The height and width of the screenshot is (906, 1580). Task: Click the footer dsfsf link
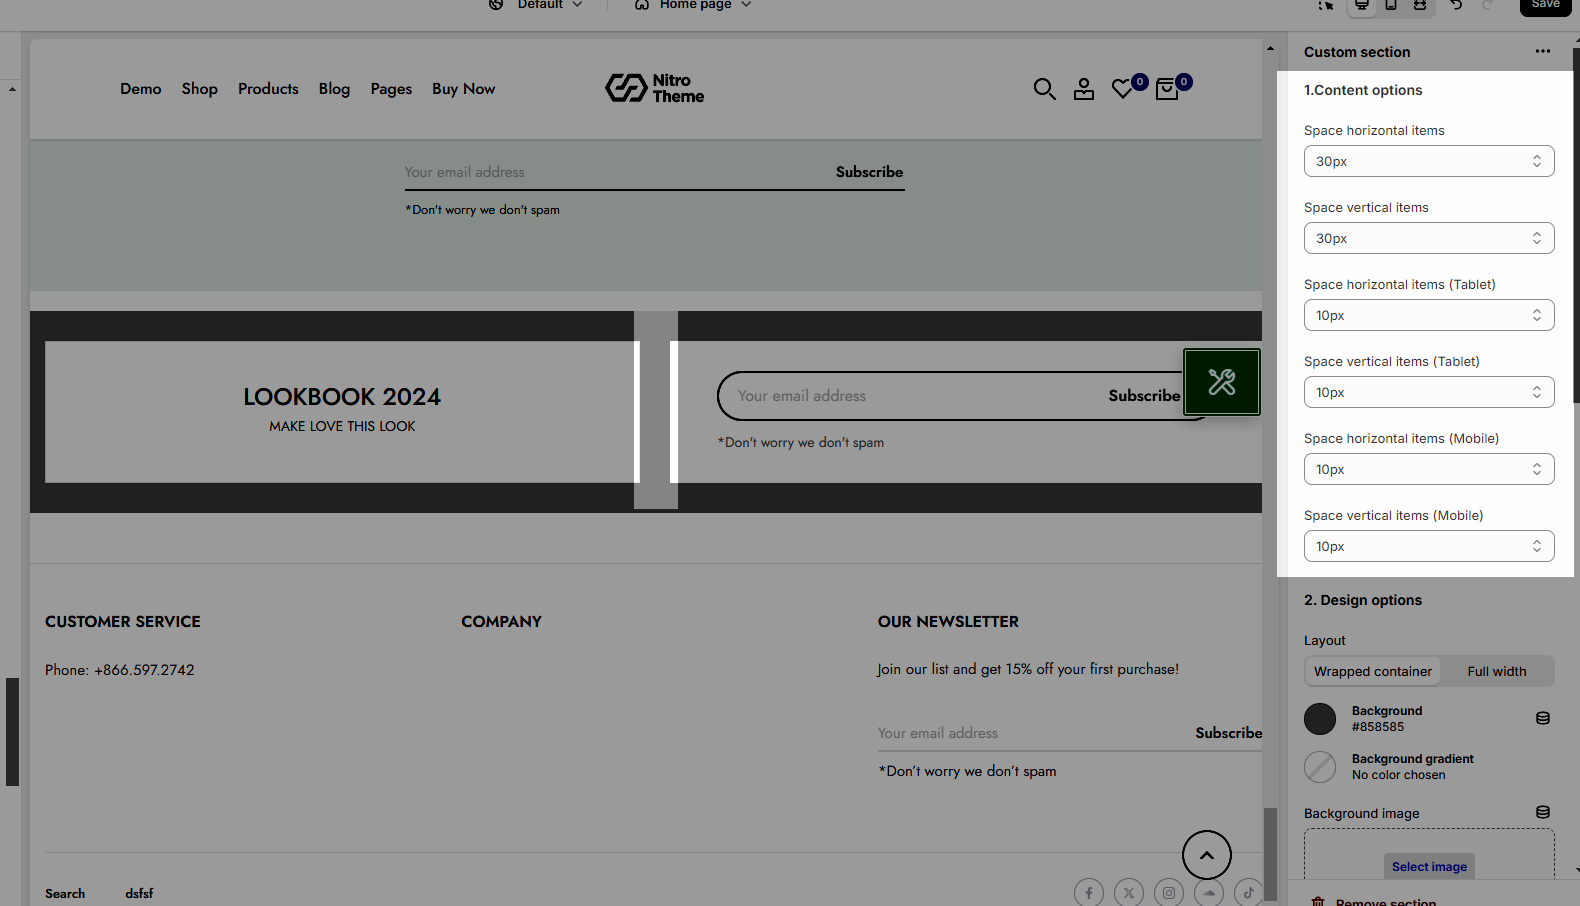[x=139, y=894]
